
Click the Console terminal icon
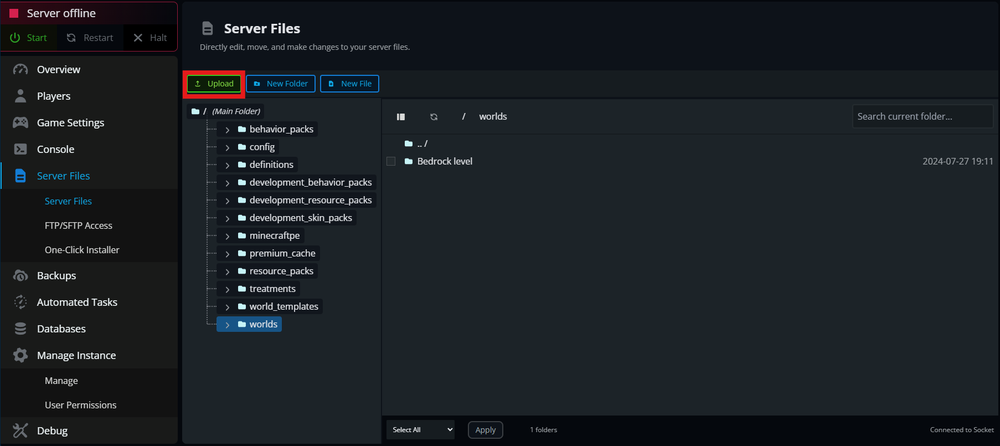[20, 149]
